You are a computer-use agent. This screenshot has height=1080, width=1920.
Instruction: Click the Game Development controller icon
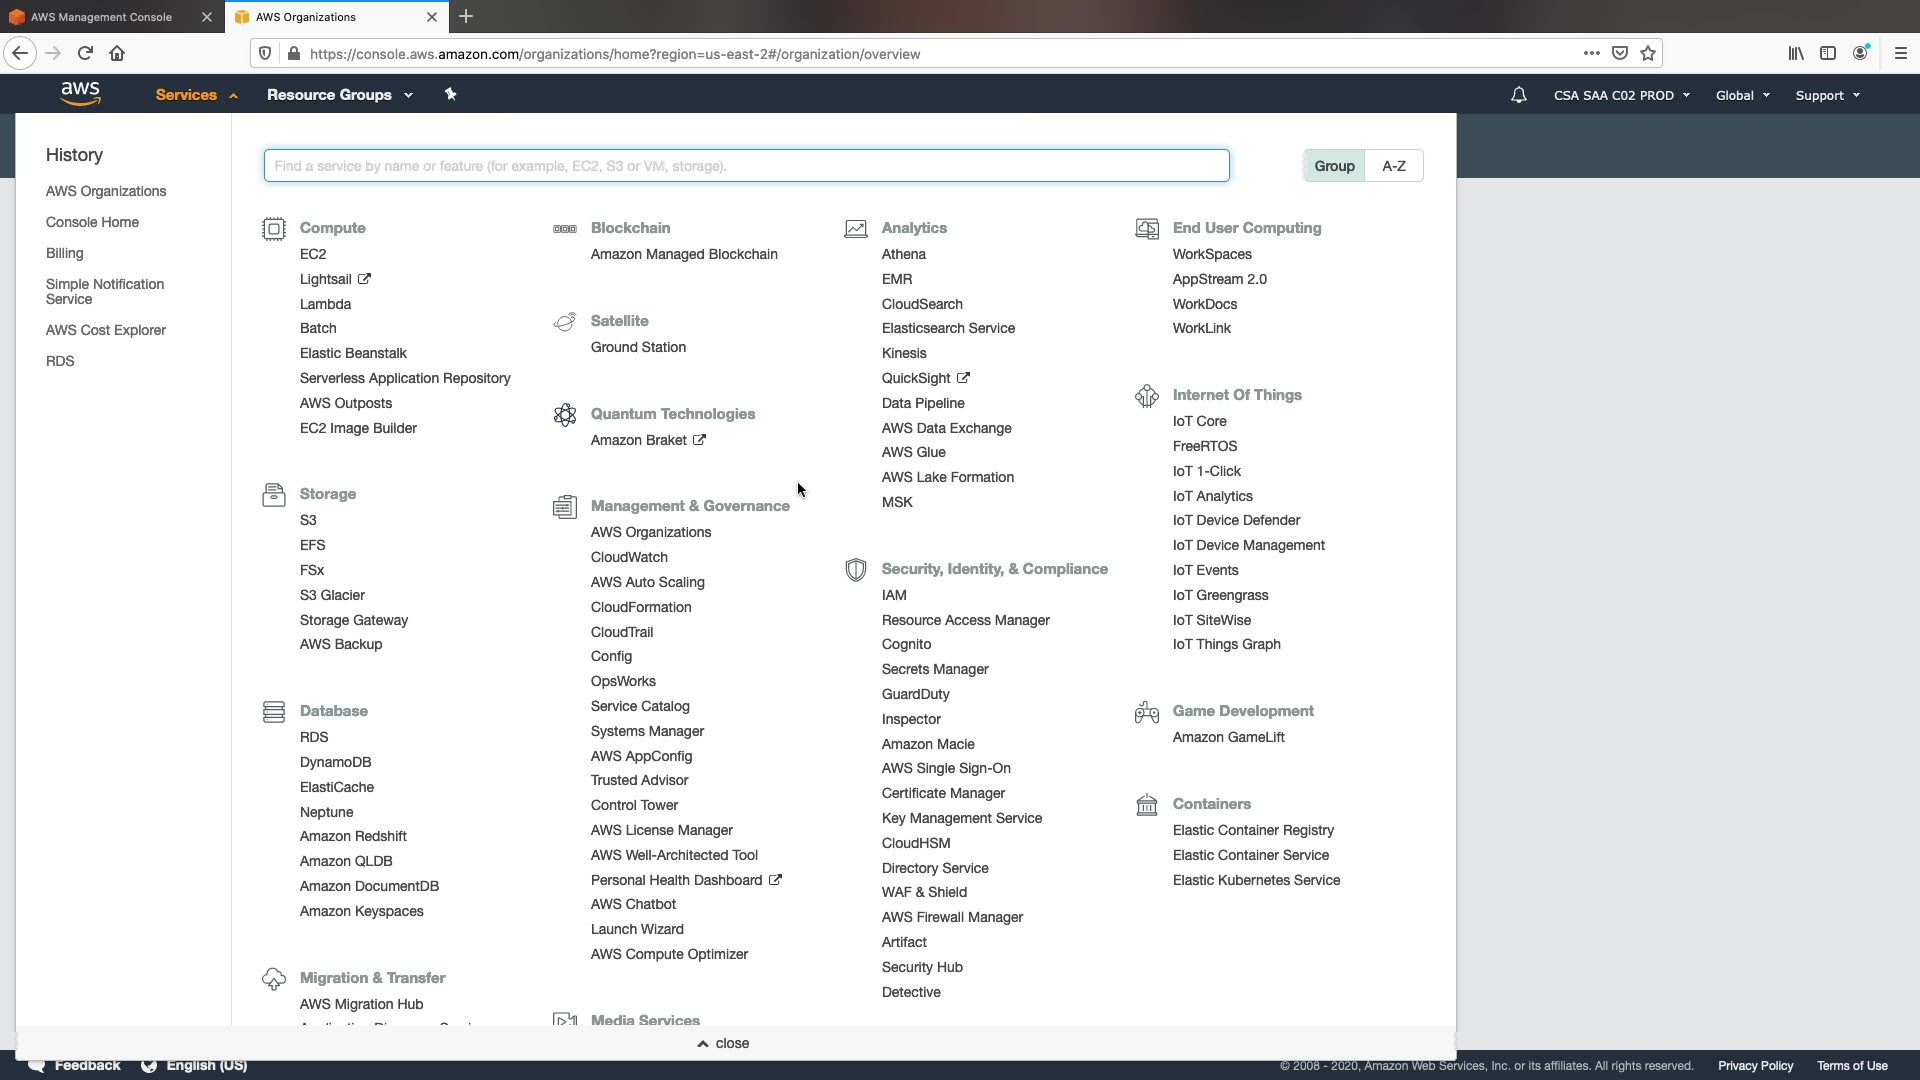pyautogui.click(x=1146, y=712)
